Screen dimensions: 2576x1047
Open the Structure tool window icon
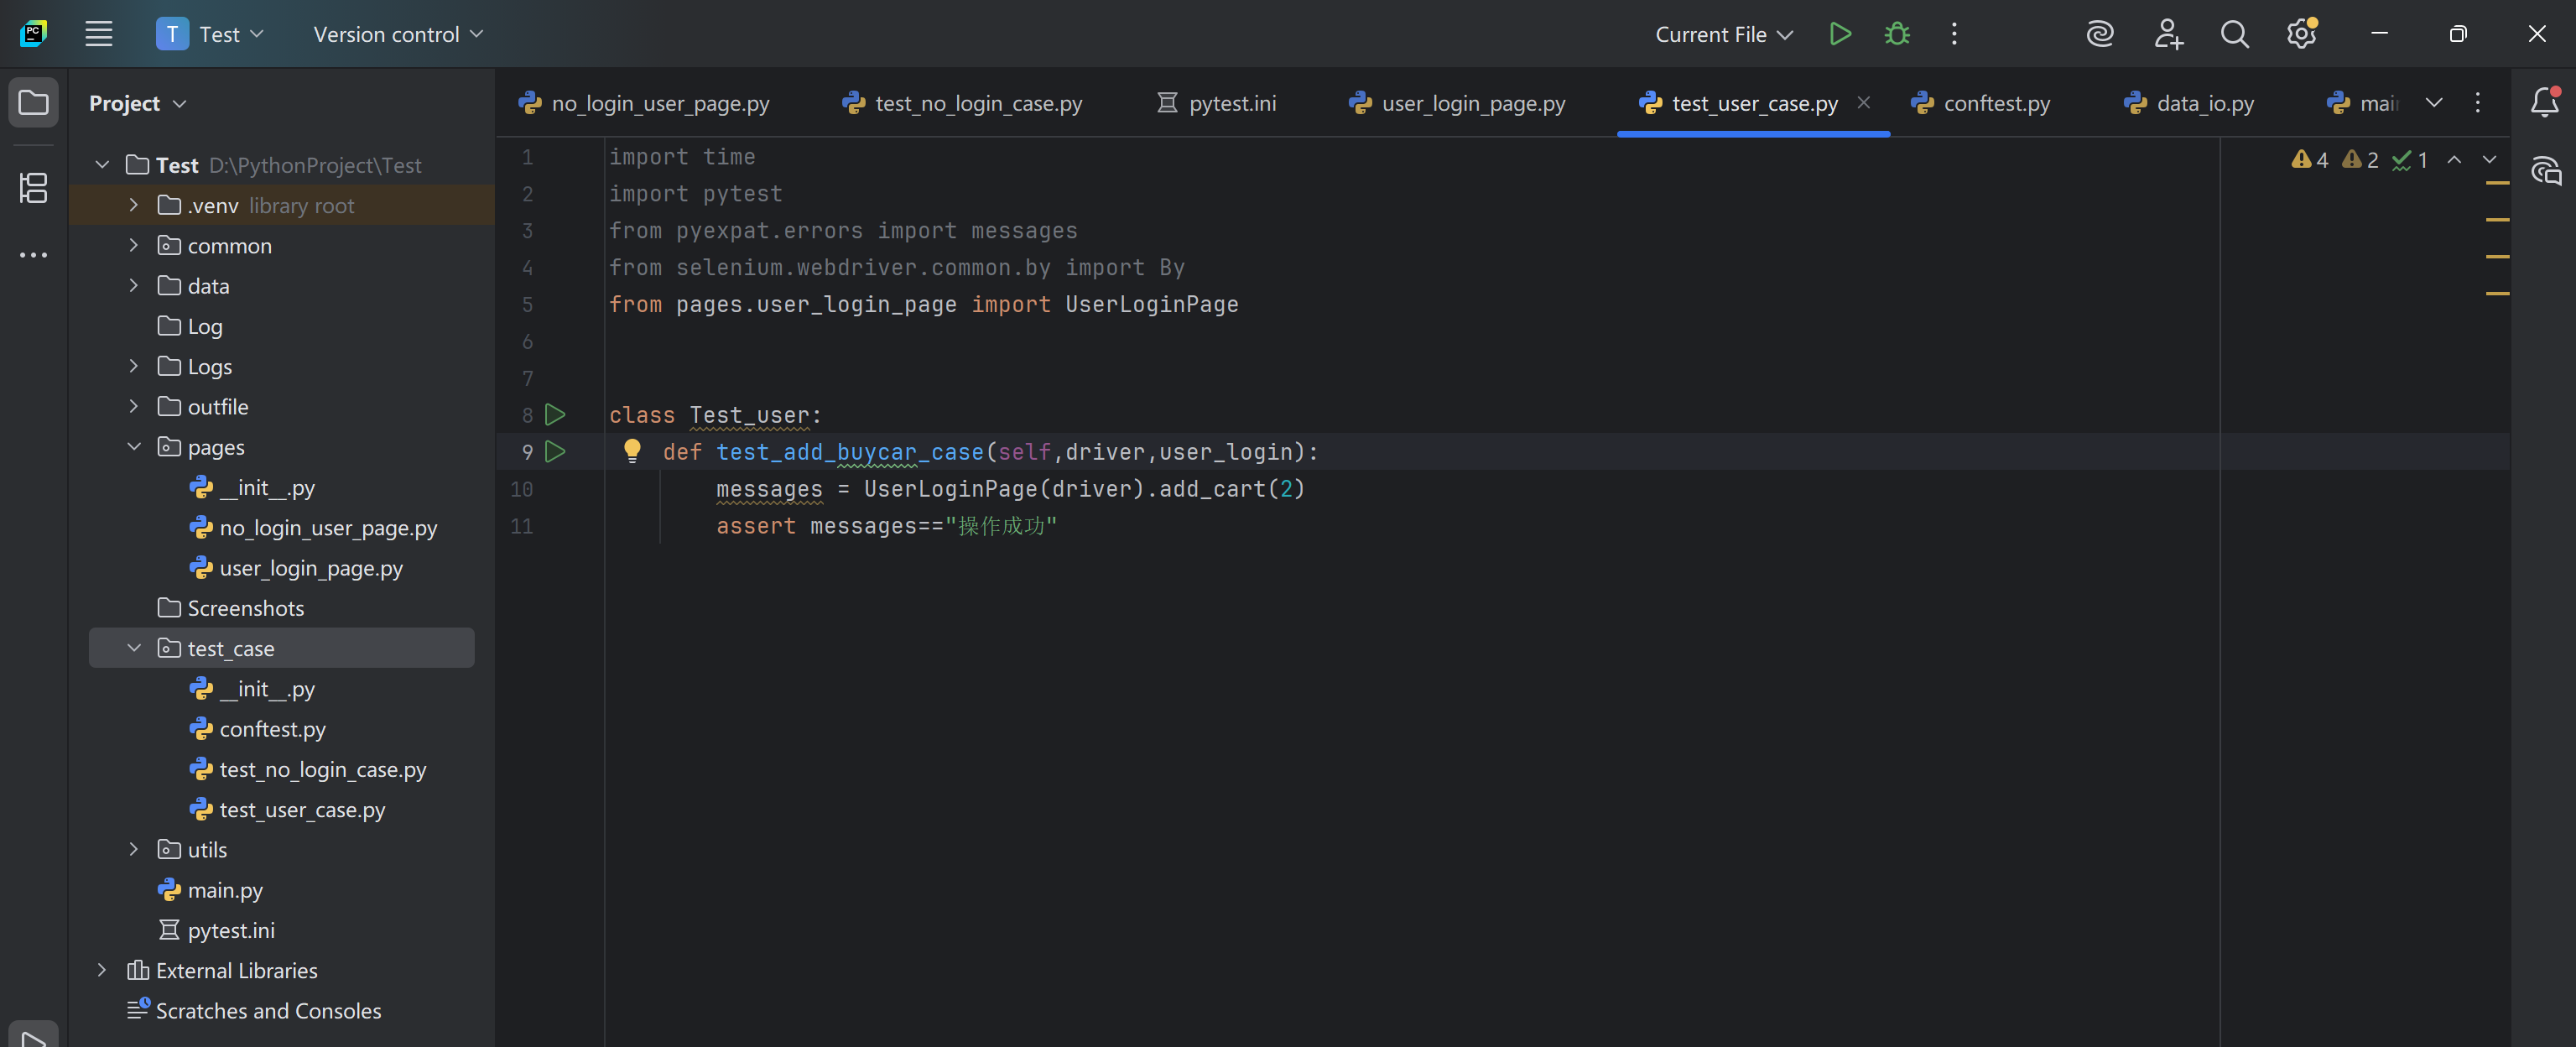(33, 187)
